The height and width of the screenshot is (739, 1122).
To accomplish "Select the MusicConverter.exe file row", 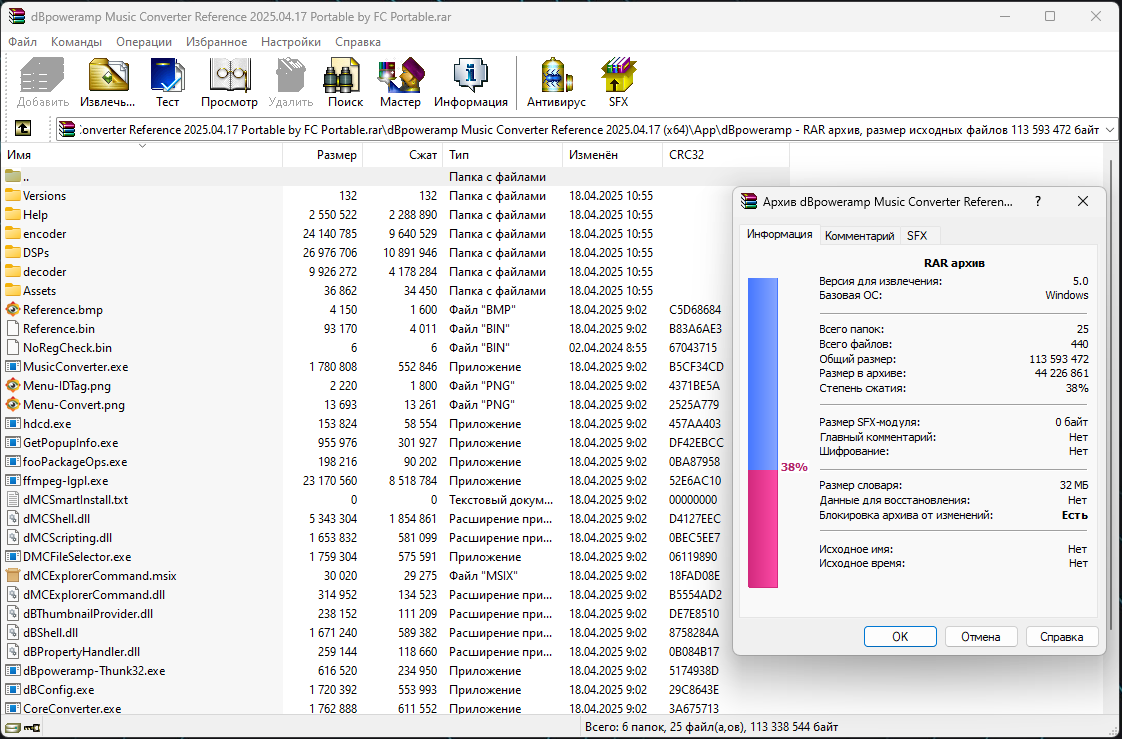I will pos(75,367).
